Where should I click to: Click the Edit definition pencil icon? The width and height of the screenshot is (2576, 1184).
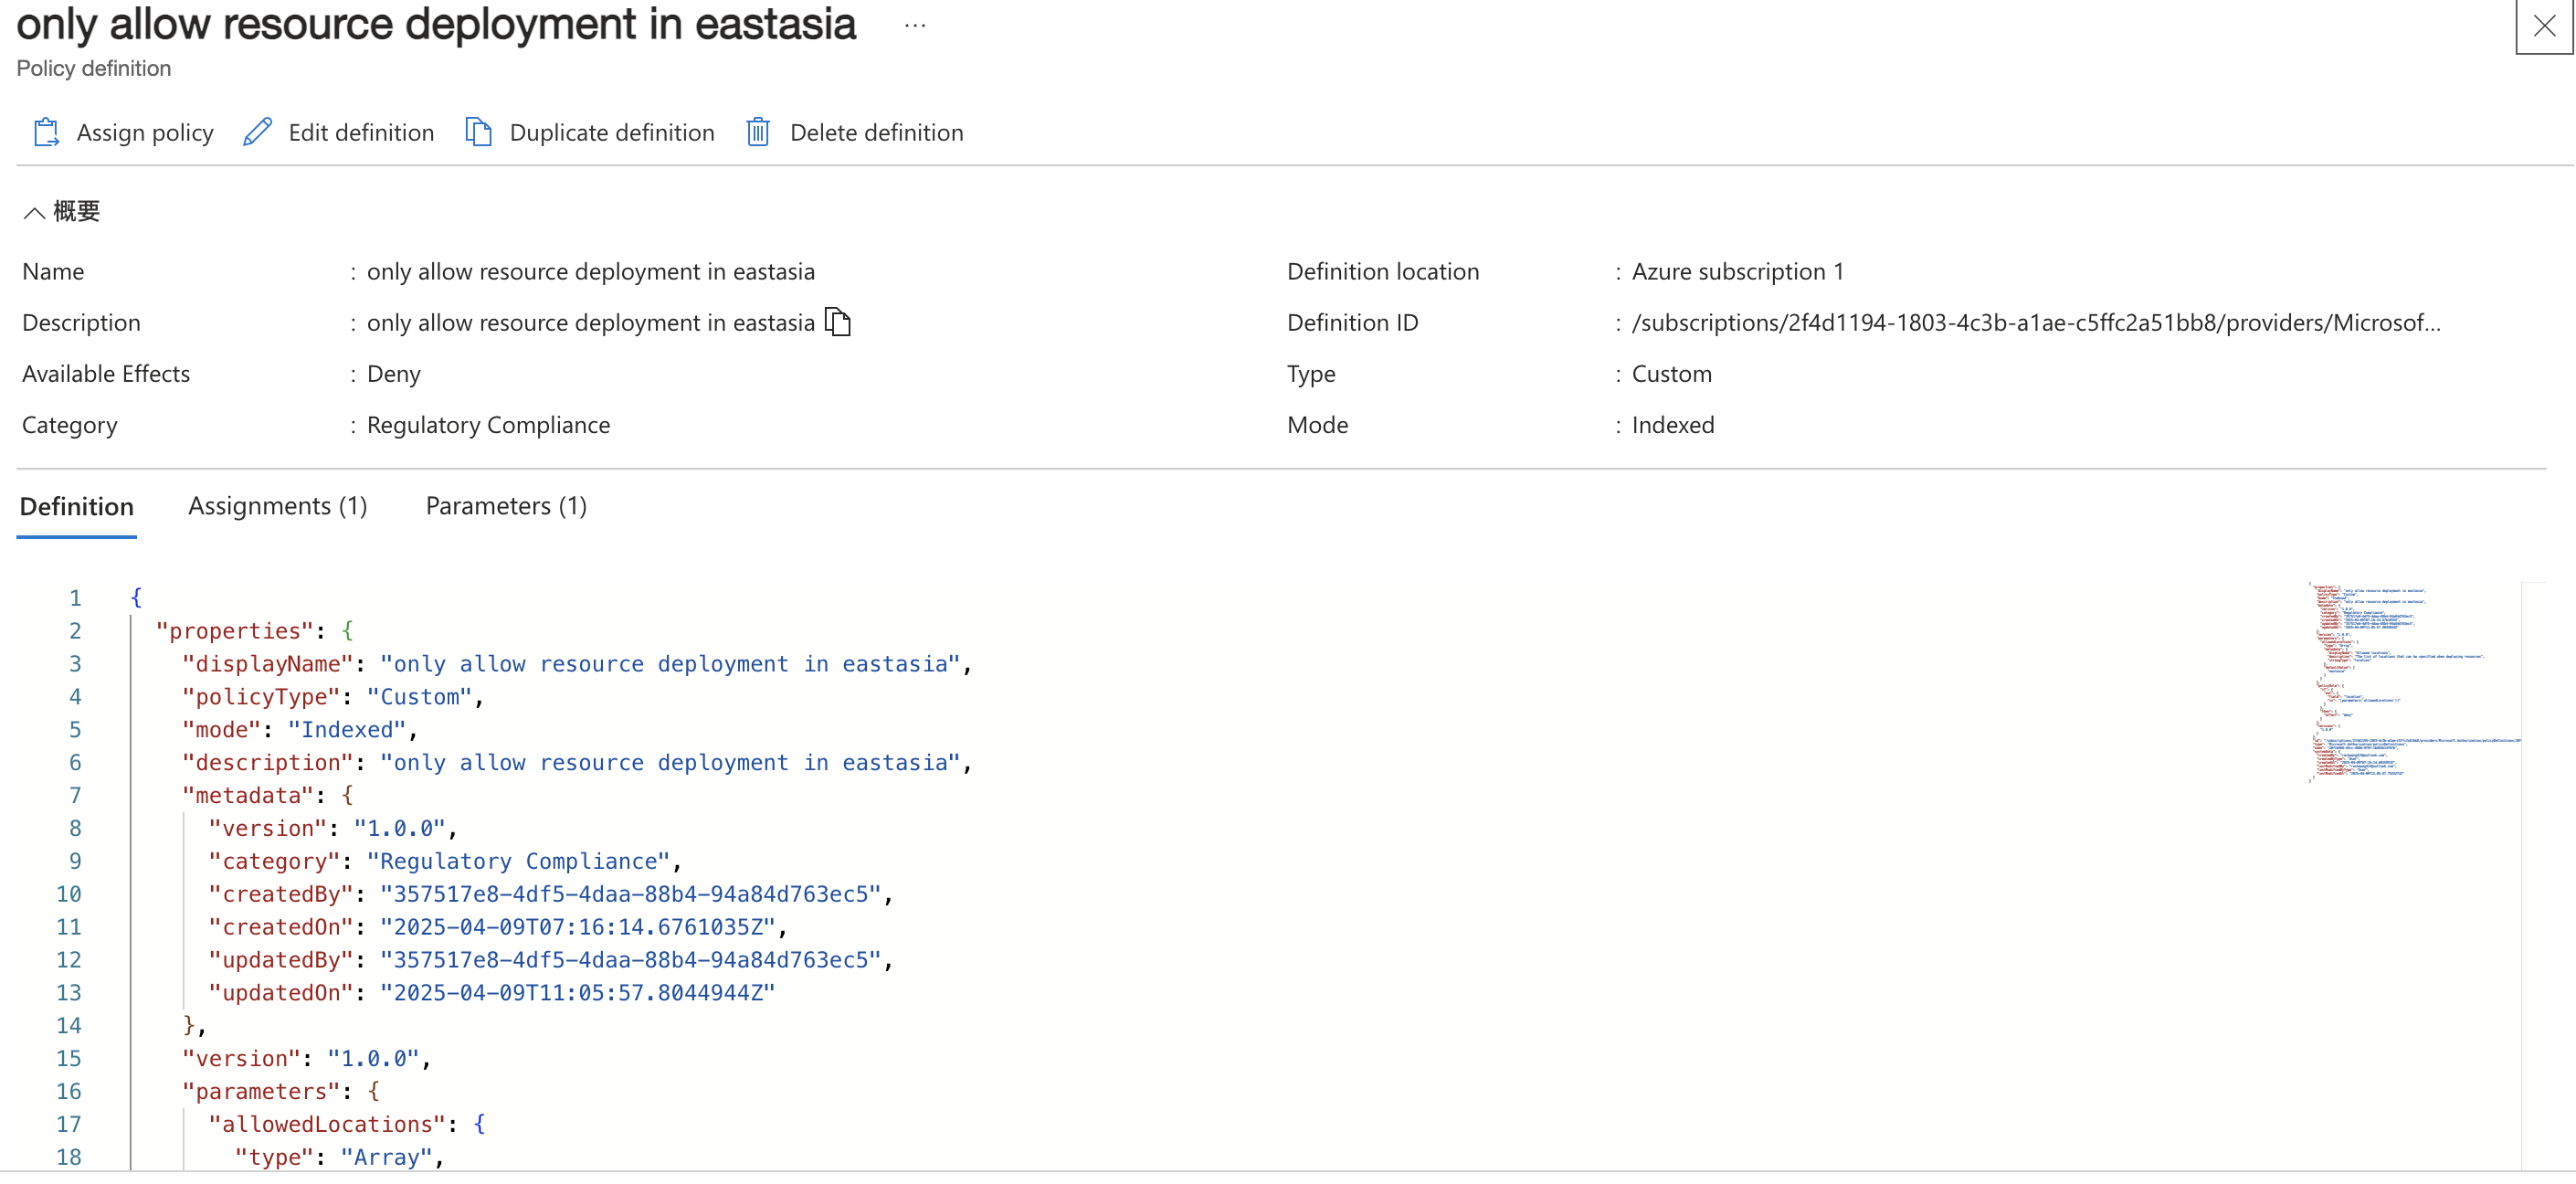257,132
